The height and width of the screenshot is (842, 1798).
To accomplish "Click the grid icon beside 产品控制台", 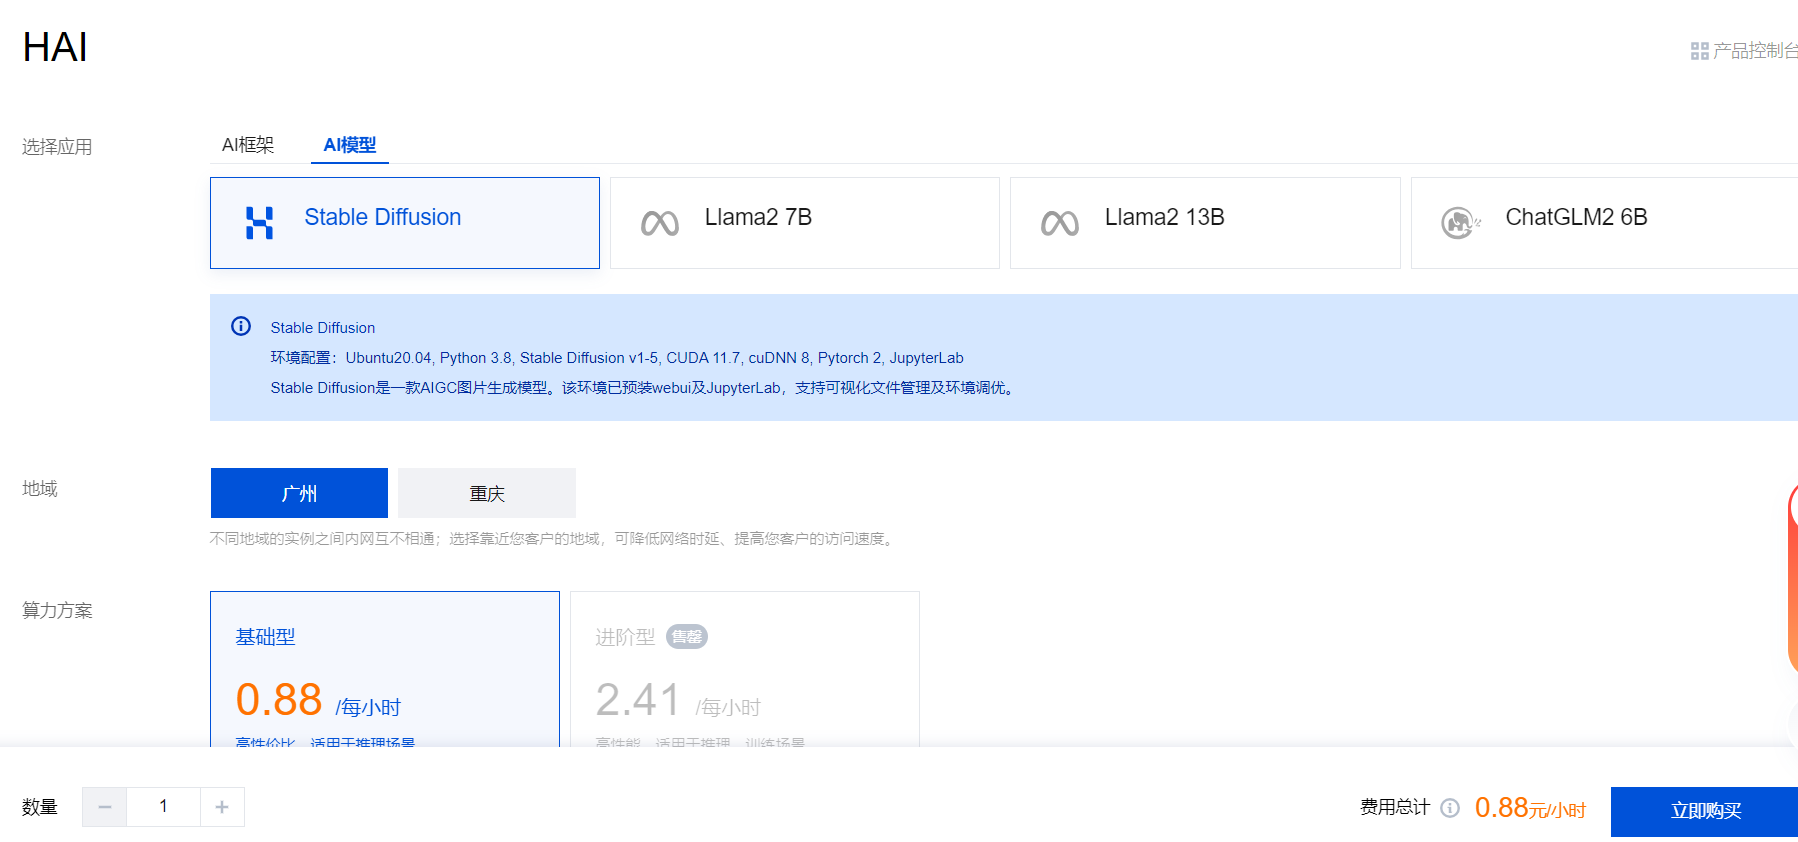I will (x=1700, y=51).
